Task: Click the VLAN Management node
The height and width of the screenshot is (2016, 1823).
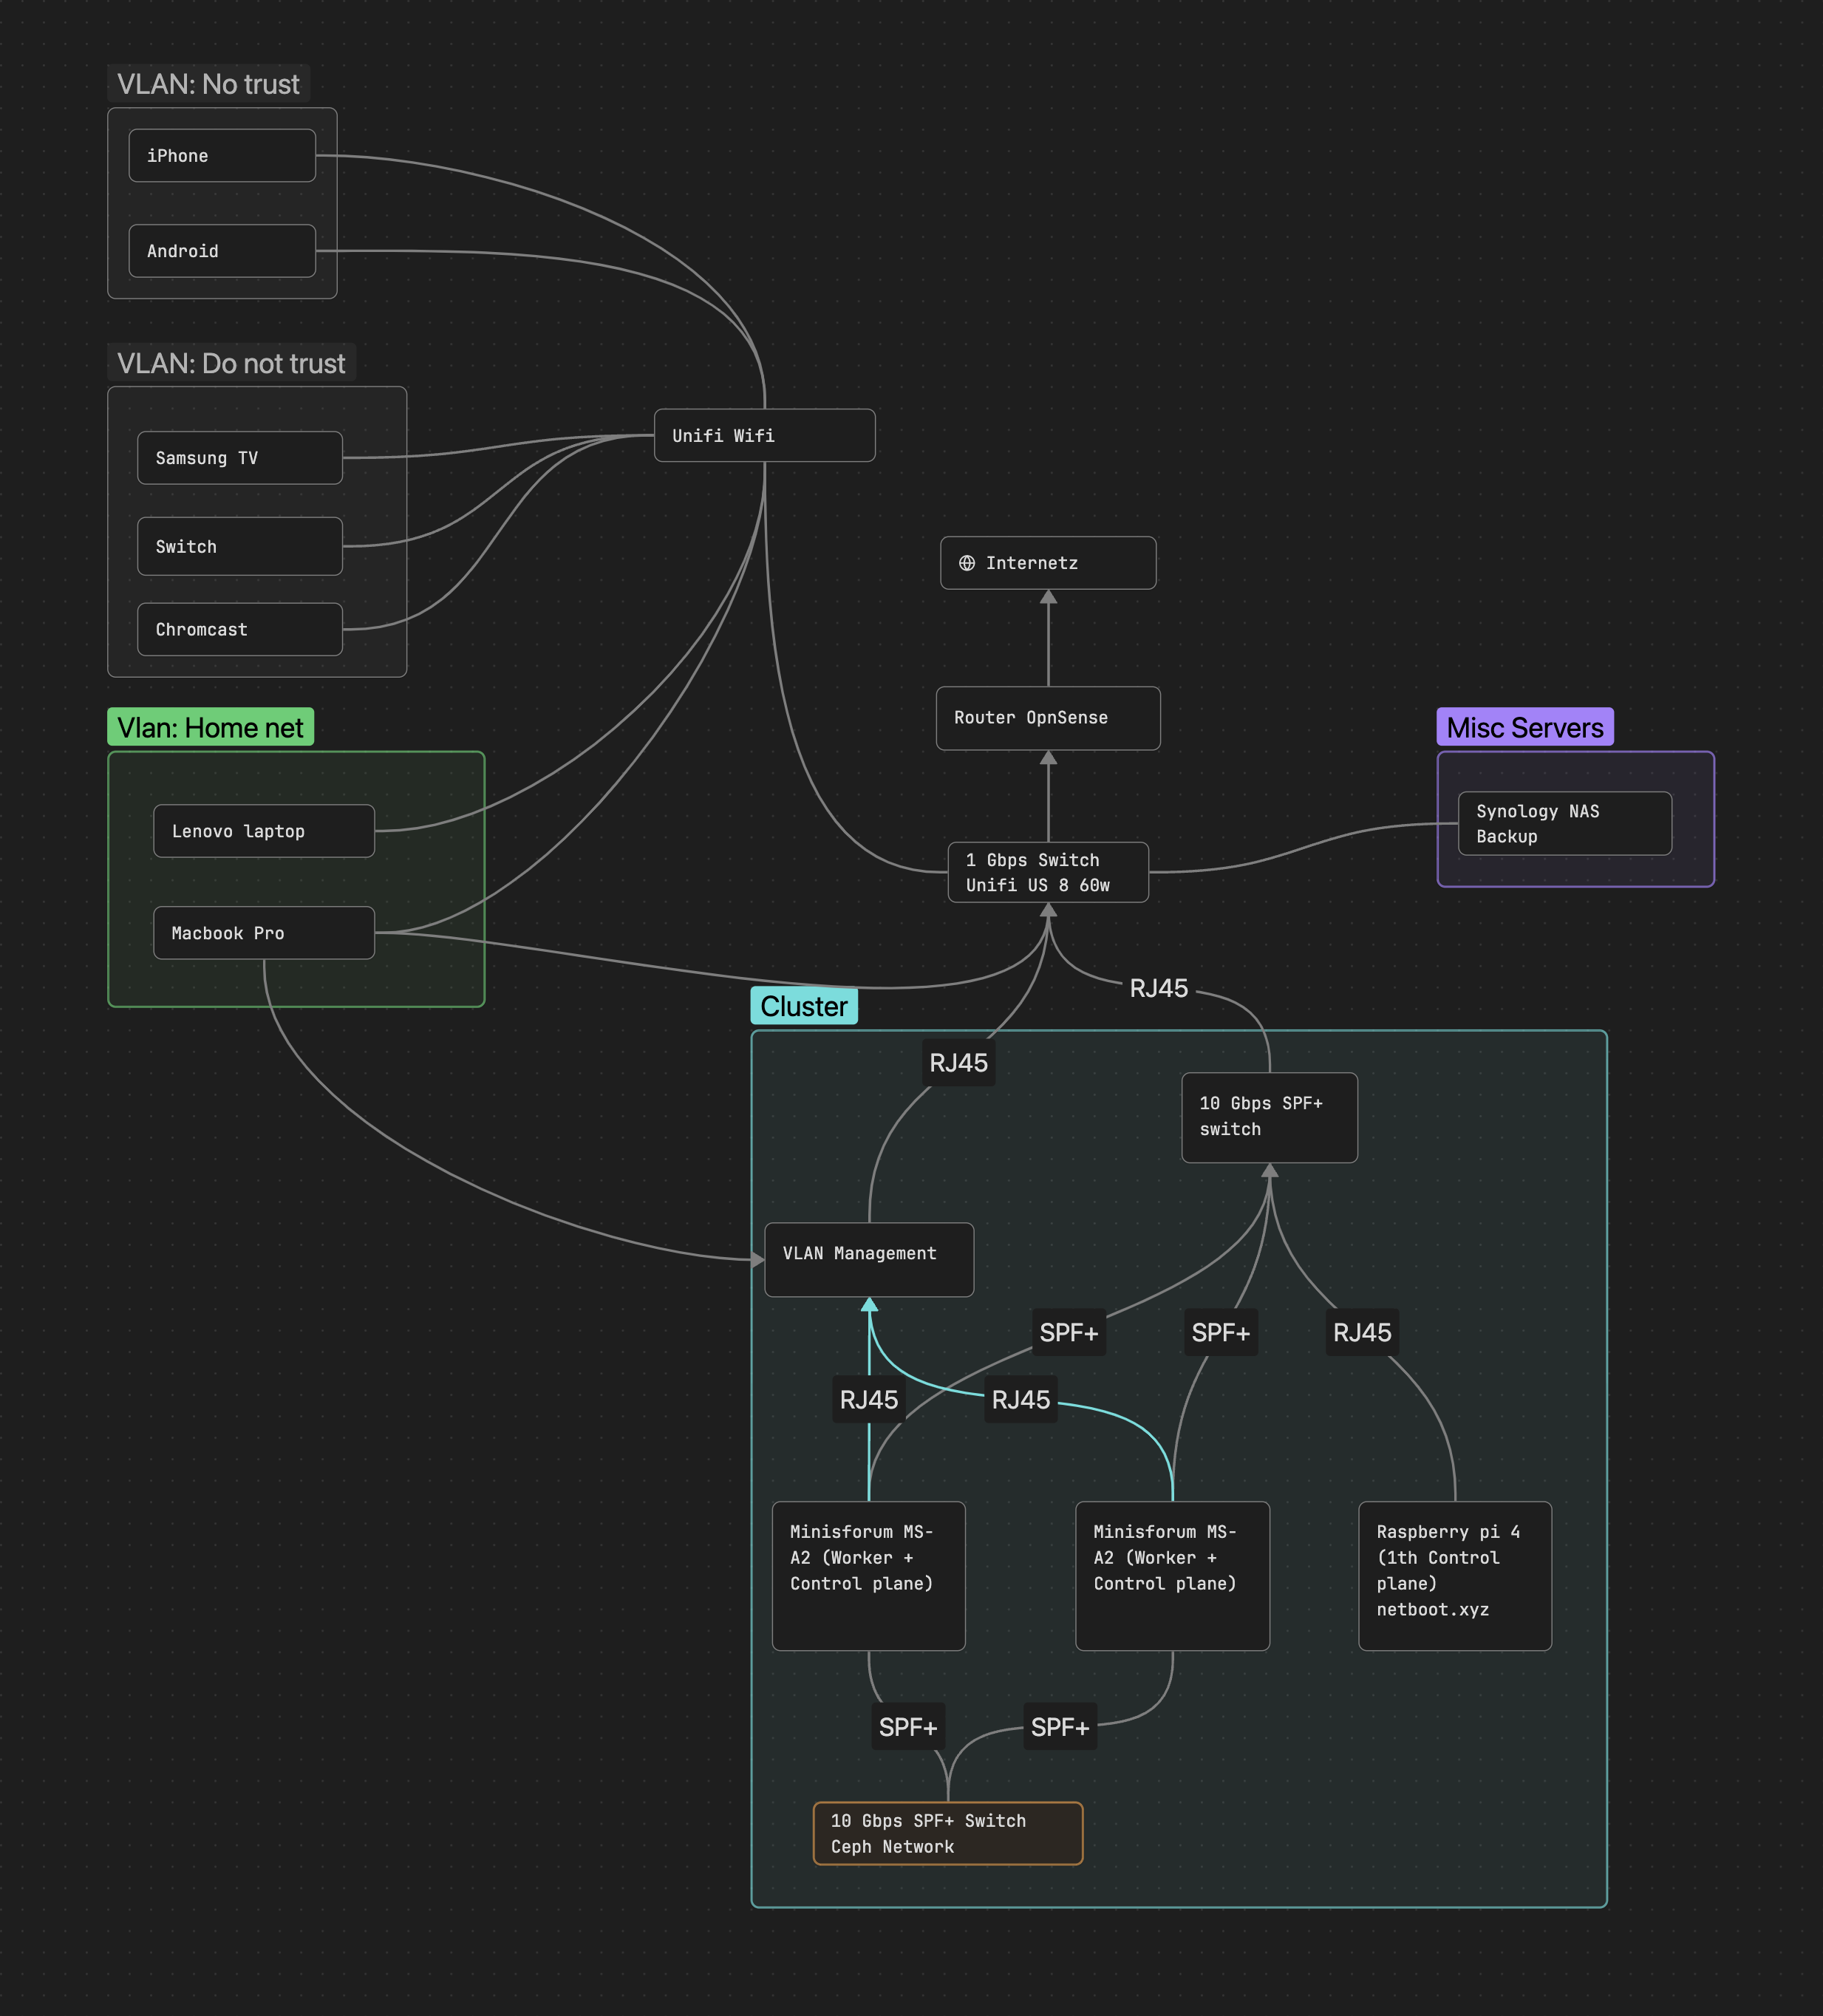Action: point(868,1259)
